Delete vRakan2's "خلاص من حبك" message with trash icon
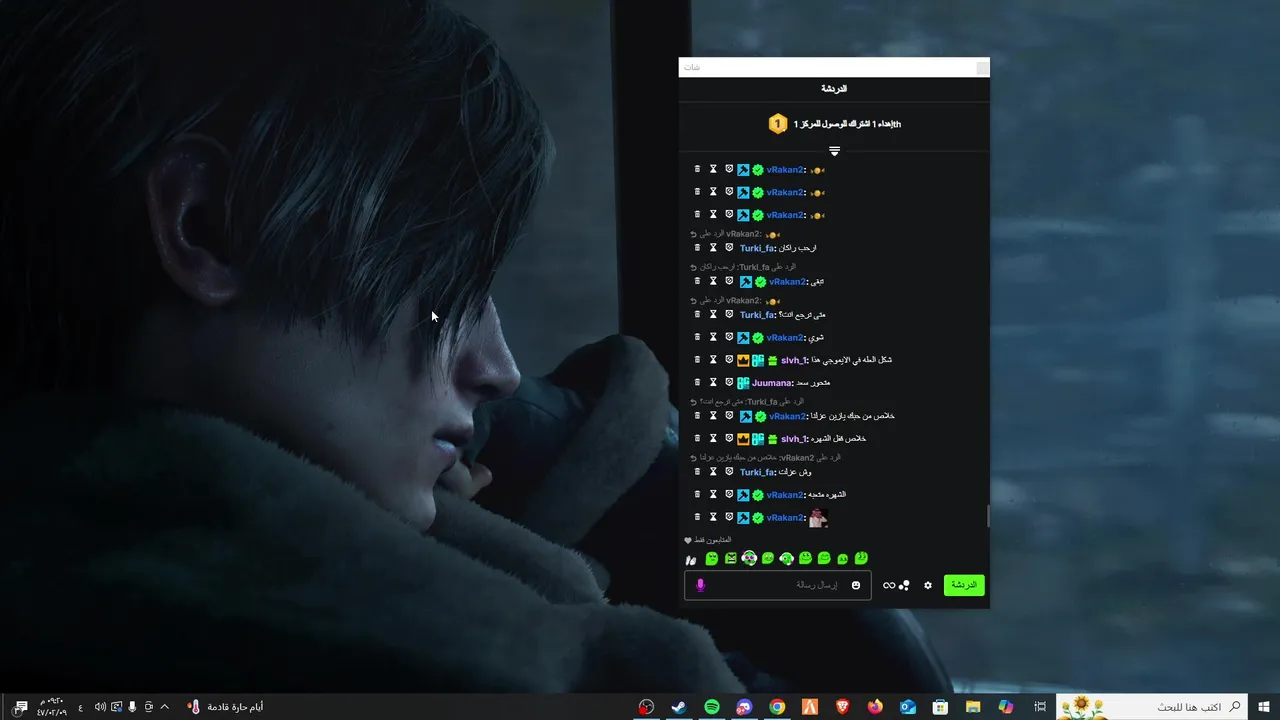The width and height of the screenshot is (1280, 720). tap(697, 415)
